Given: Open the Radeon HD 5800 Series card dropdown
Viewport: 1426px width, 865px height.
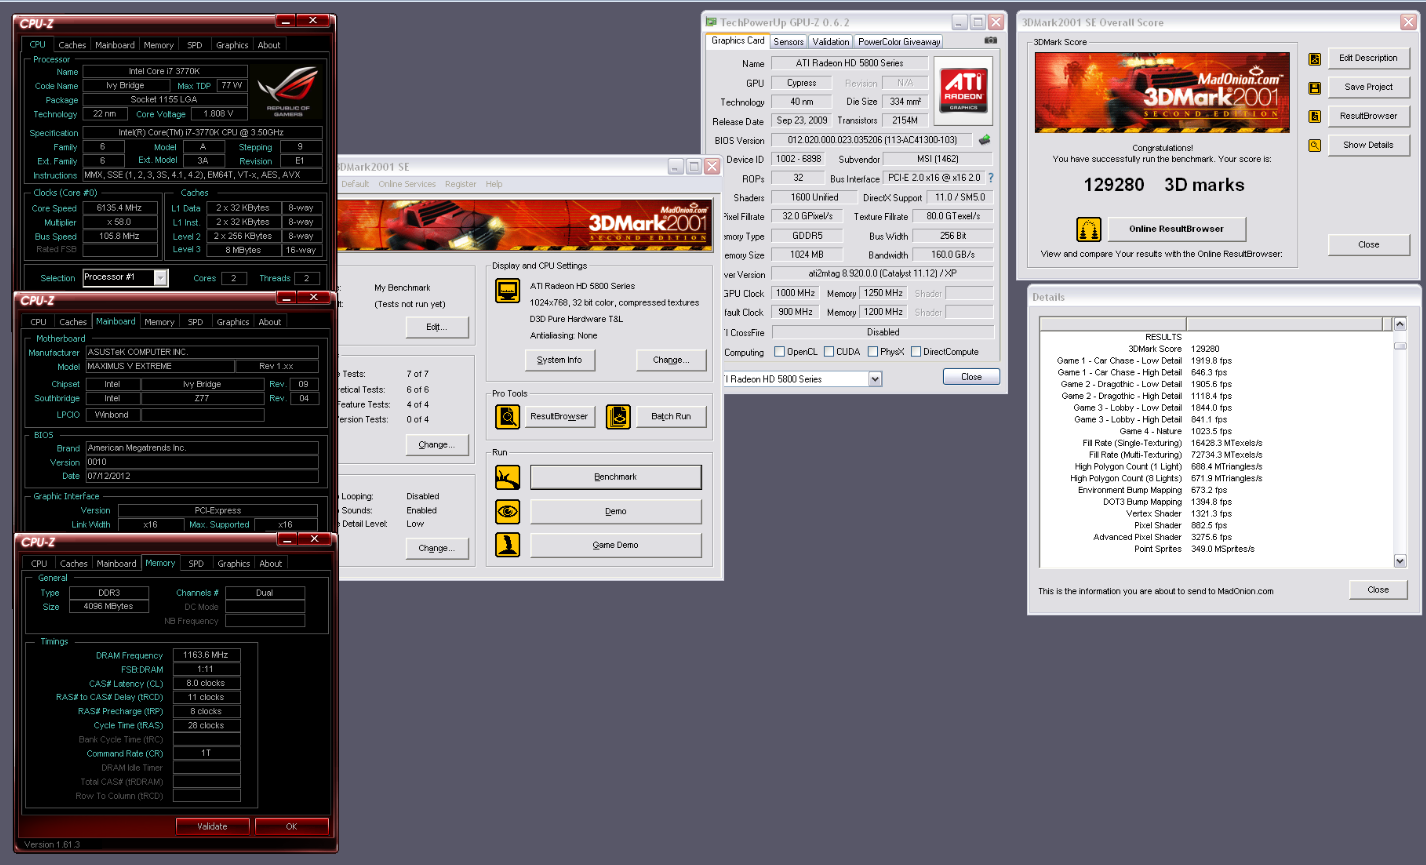Looking at the screenshot, I should pyautogui.click(x=875, y=379).
